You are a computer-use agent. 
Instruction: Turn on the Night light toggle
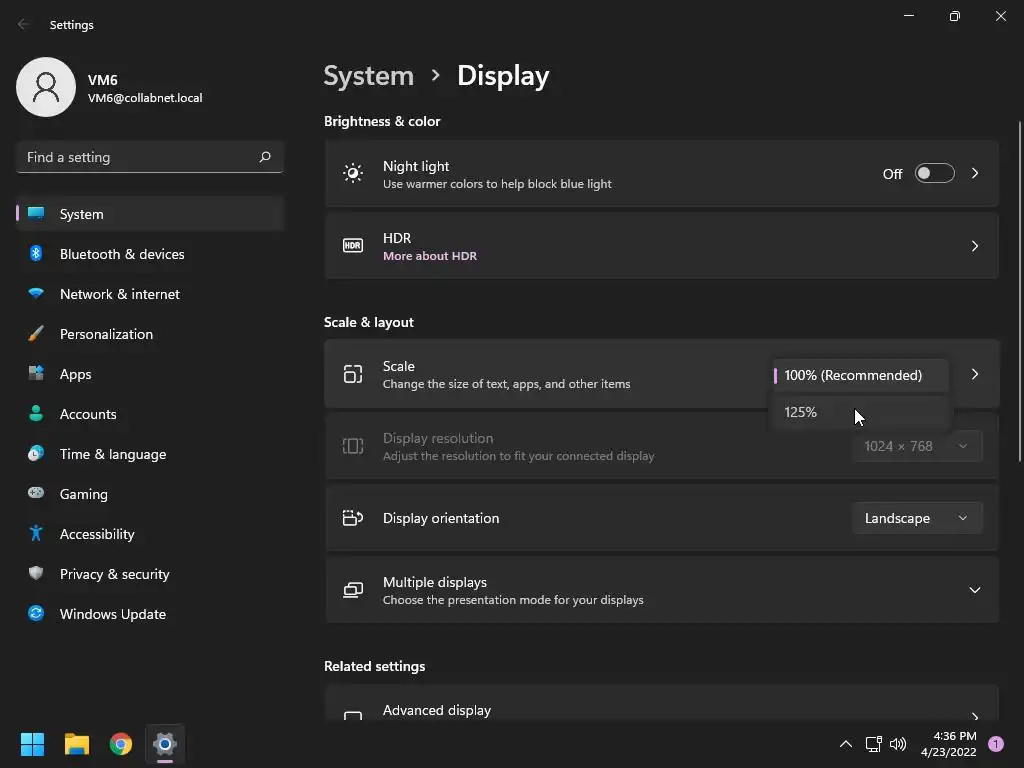pos(935,173)
